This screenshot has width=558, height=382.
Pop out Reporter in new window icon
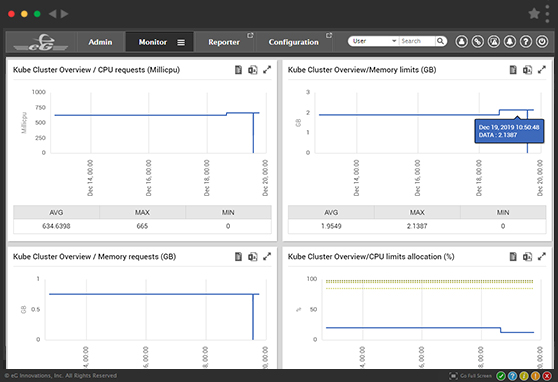point(250,35)
